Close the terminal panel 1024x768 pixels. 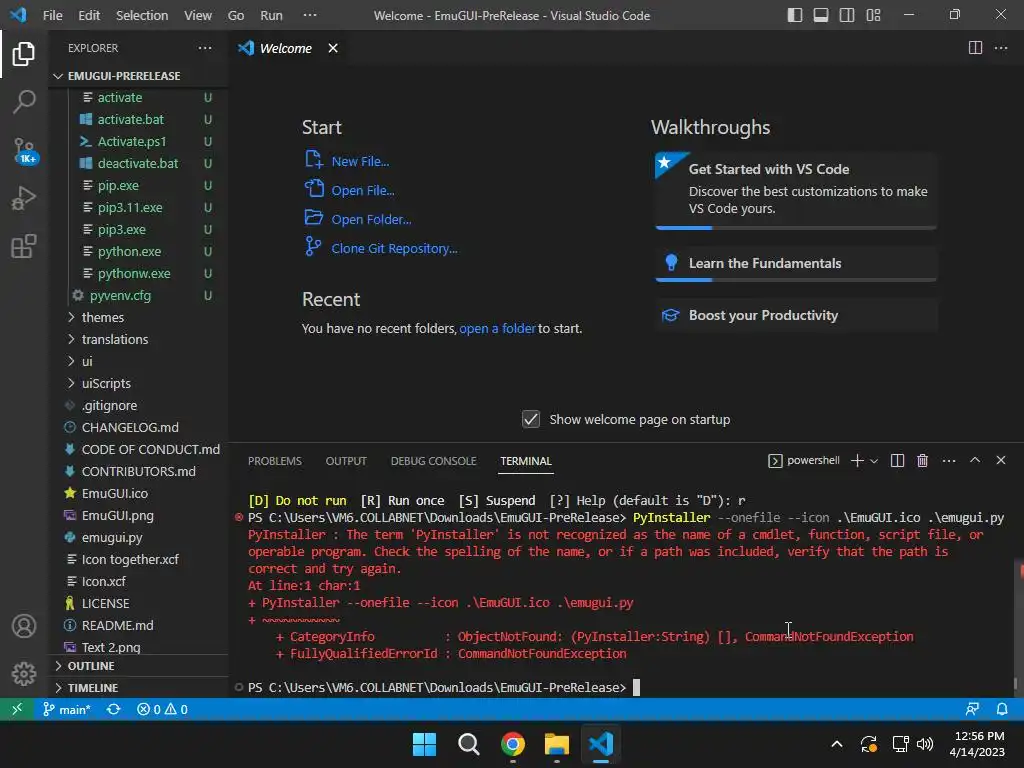(x=1000, y=460)
